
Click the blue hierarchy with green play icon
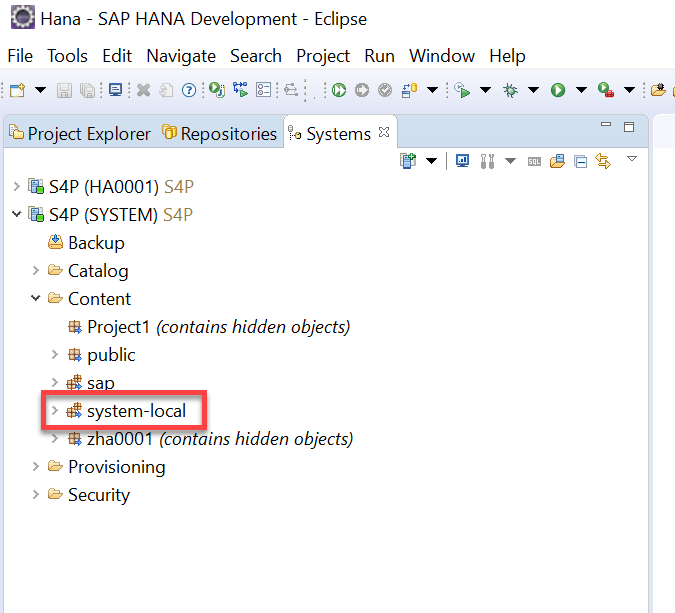tap(240, 90)
